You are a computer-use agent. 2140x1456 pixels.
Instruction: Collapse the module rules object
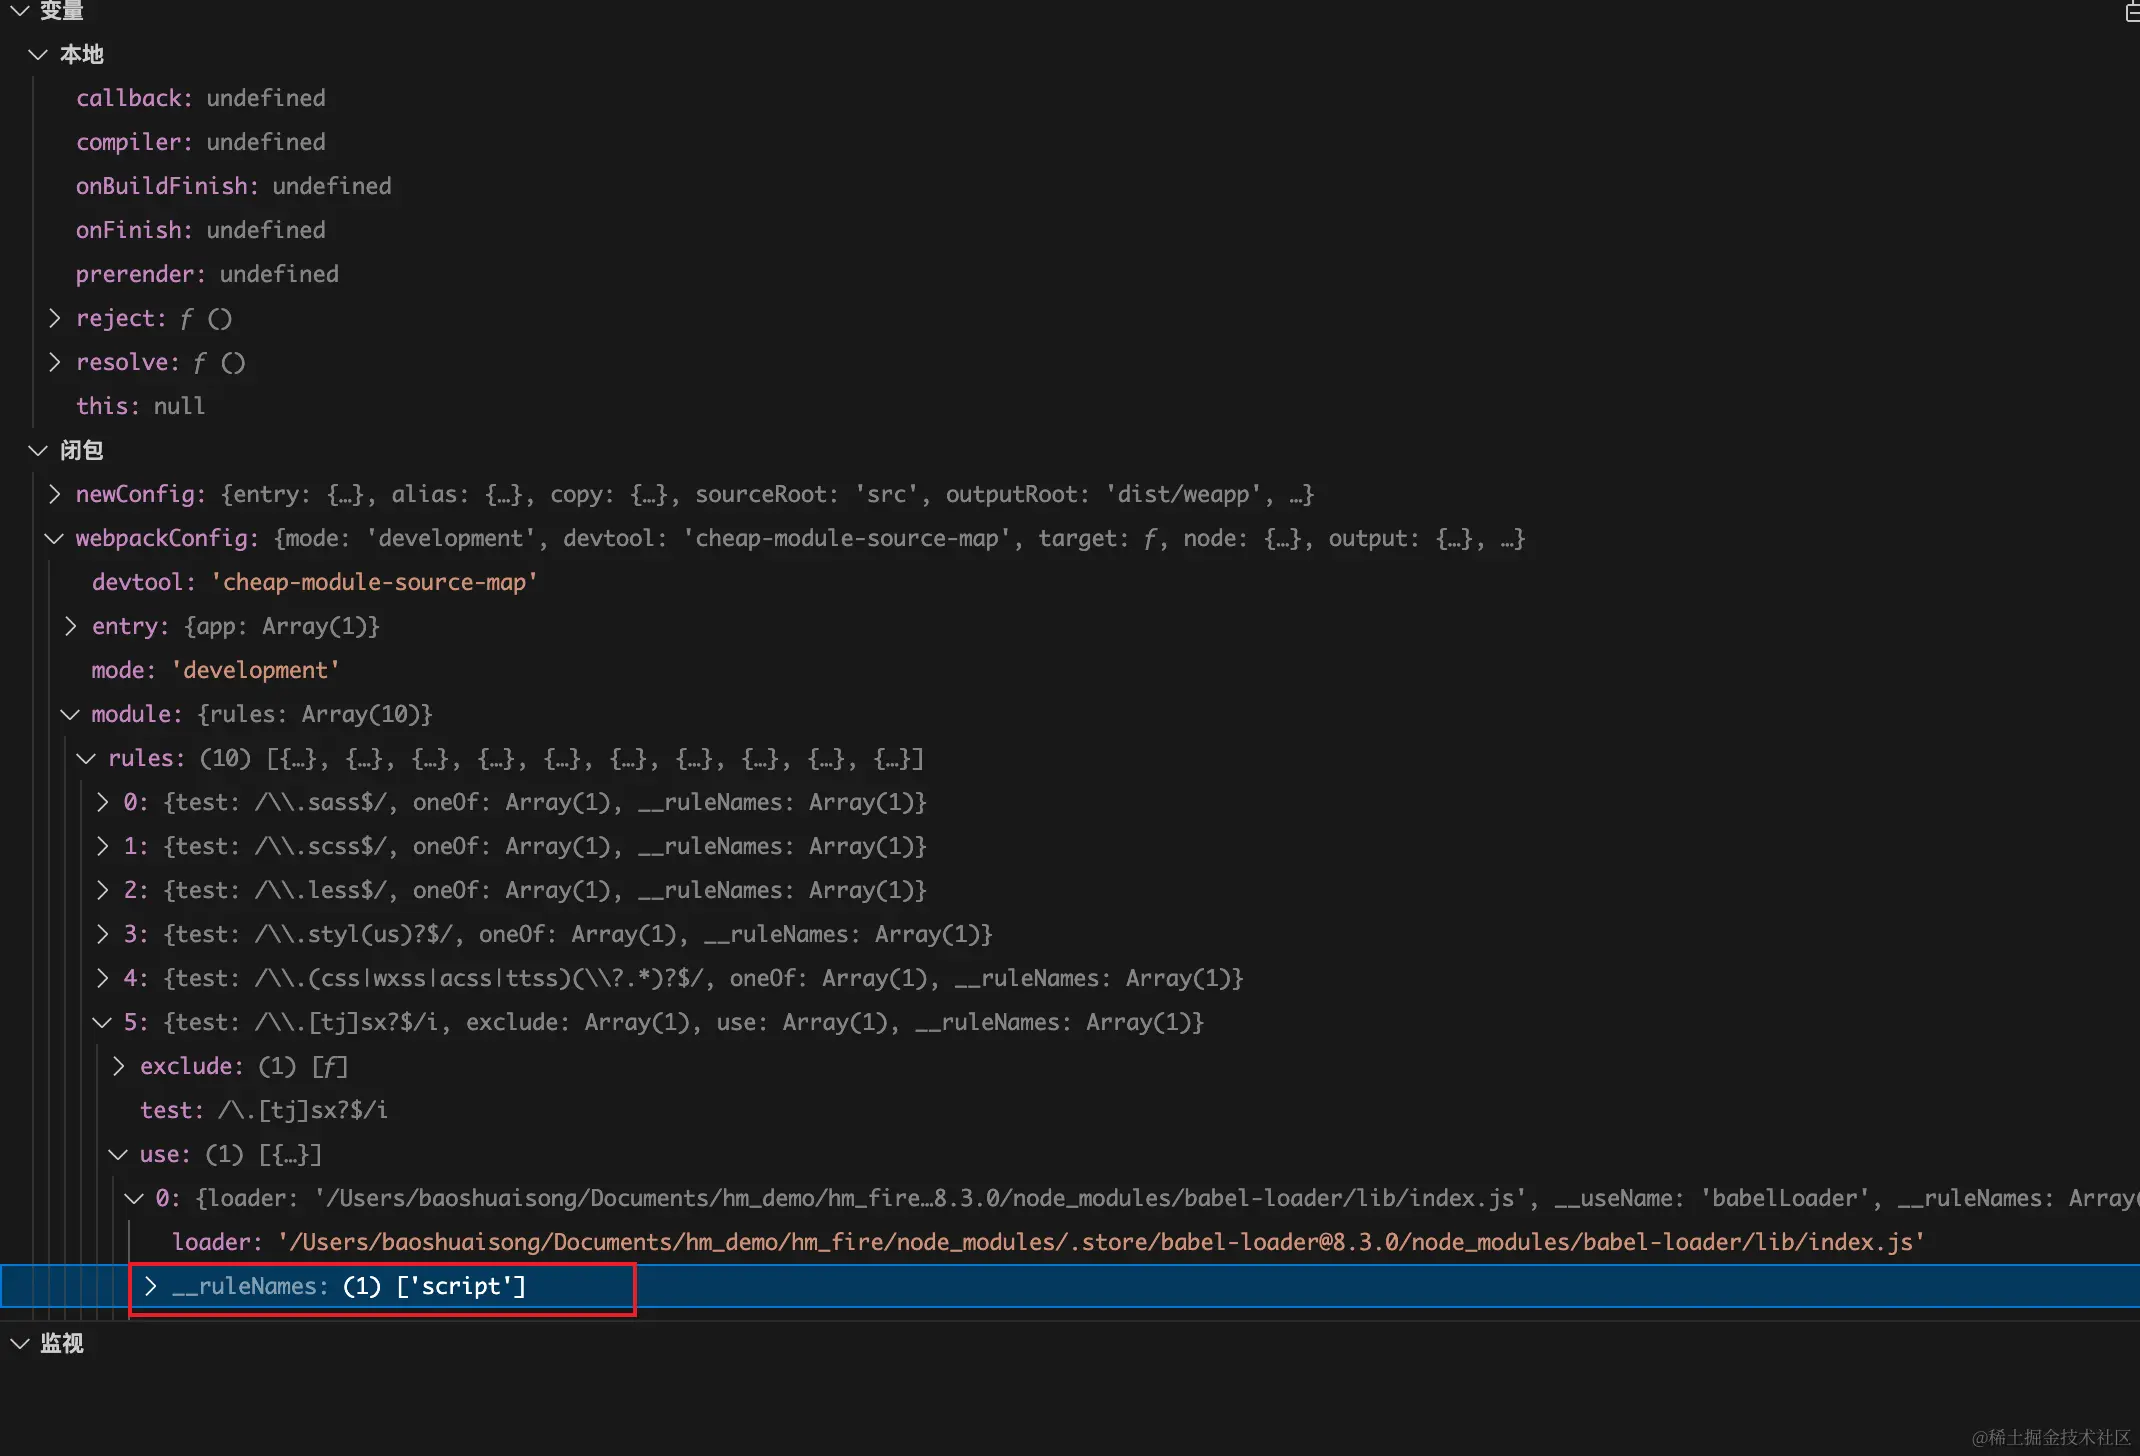point(71,715)
